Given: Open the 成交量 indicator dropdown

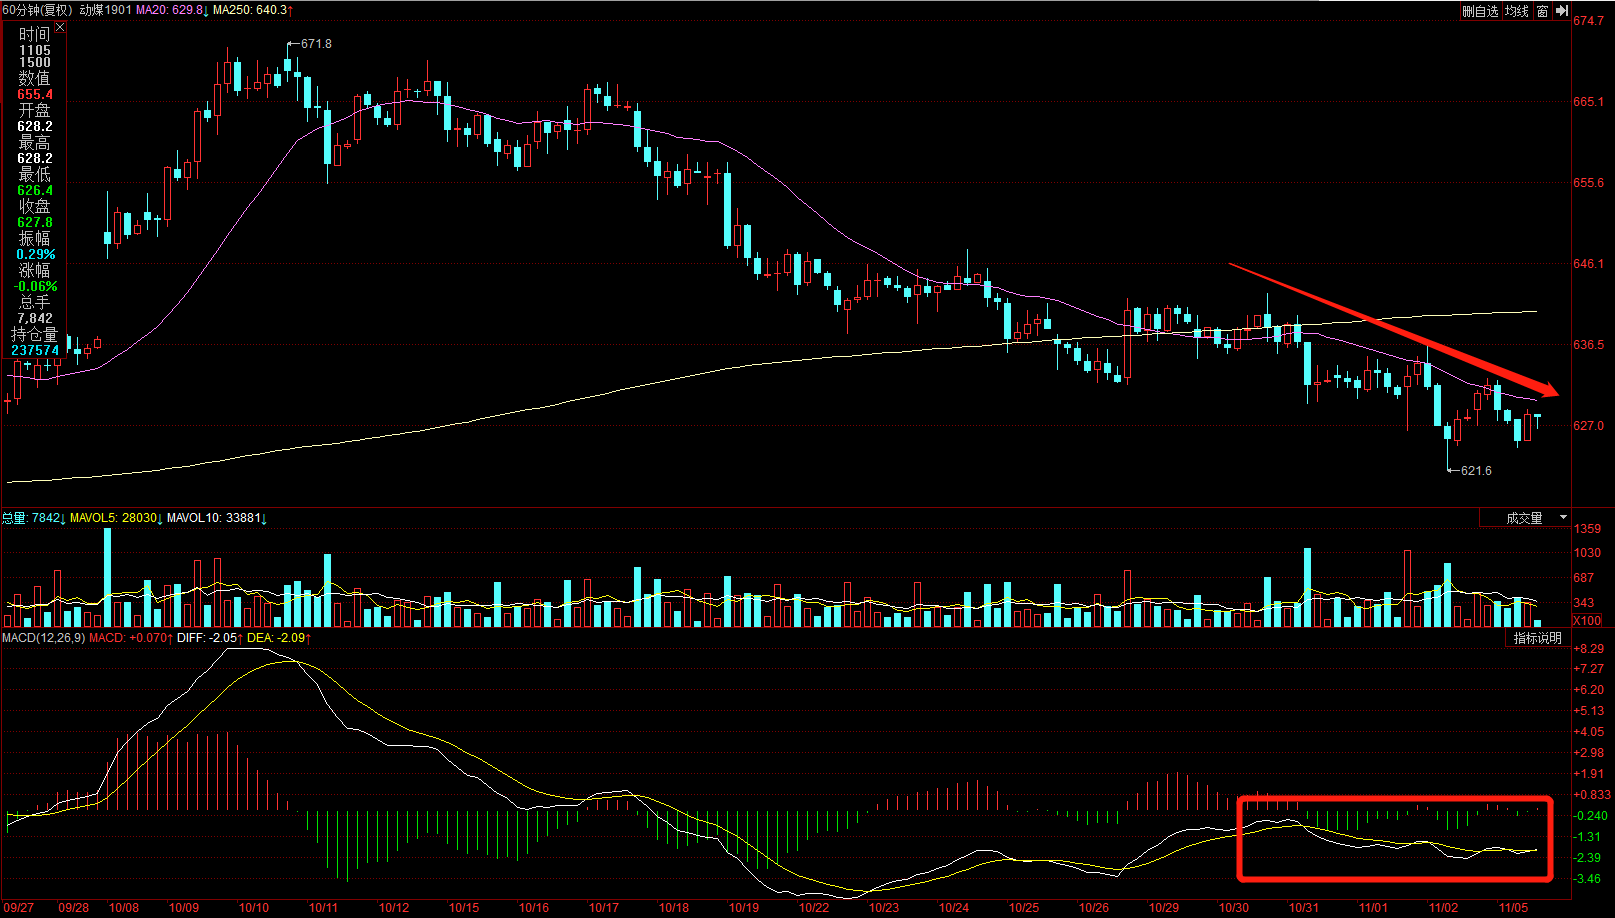Looking at the screenshot, I should point(1525,518).
